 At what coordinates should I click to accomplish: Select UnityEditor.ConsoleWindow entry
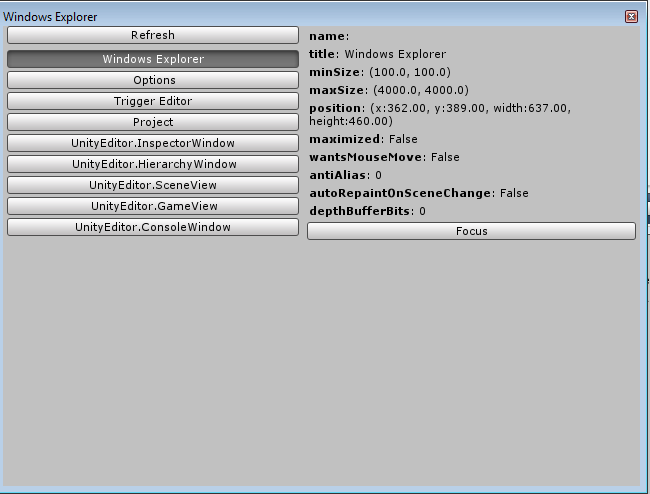tap(153, 227)
